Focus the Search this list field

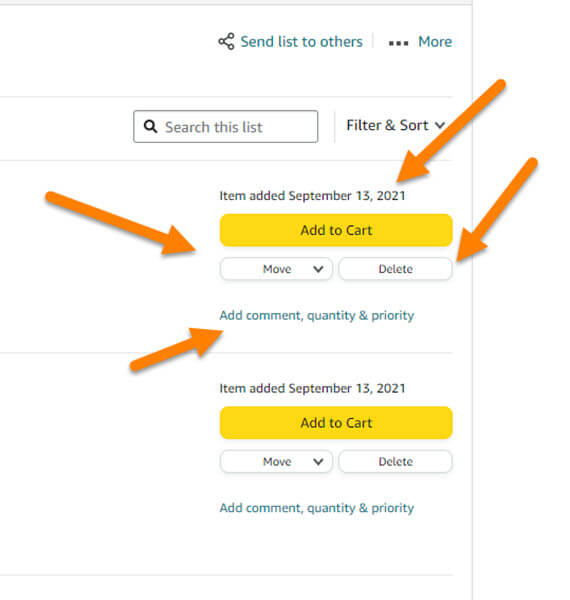click(225, 127)
